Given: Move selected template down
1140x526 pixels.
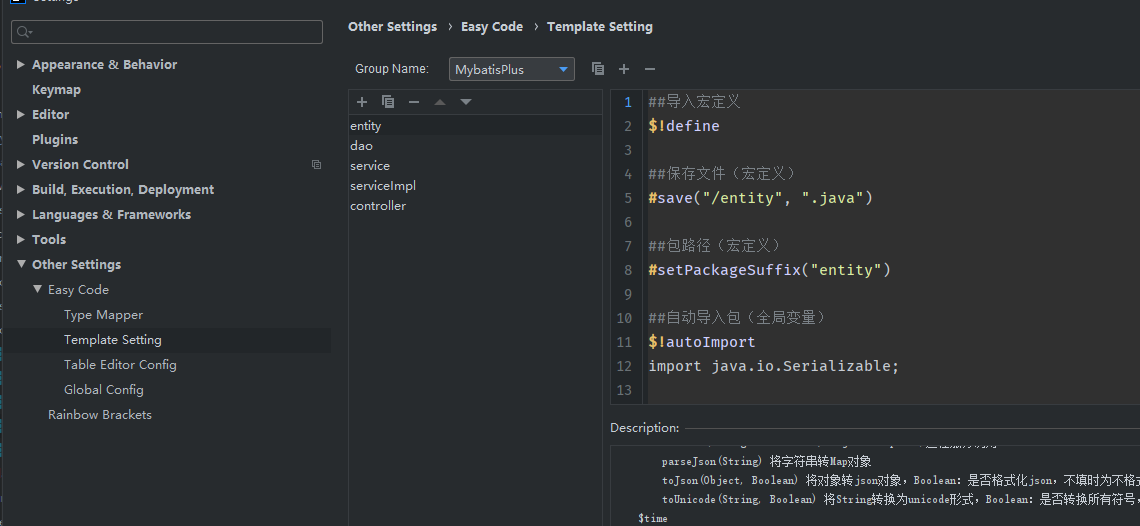Looking at the screenshot, I should (x=466, y=102).
